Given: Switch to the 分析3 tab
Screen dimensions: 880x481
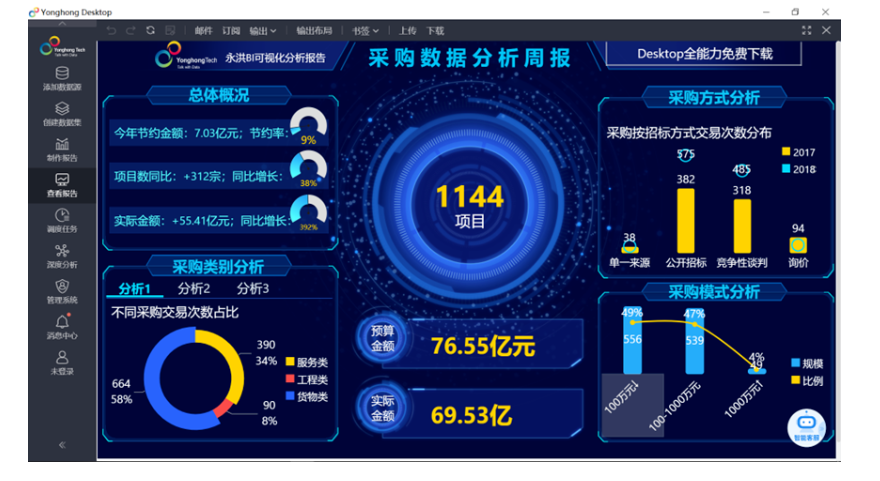Looking at the screenshot, I should (252, 289).
